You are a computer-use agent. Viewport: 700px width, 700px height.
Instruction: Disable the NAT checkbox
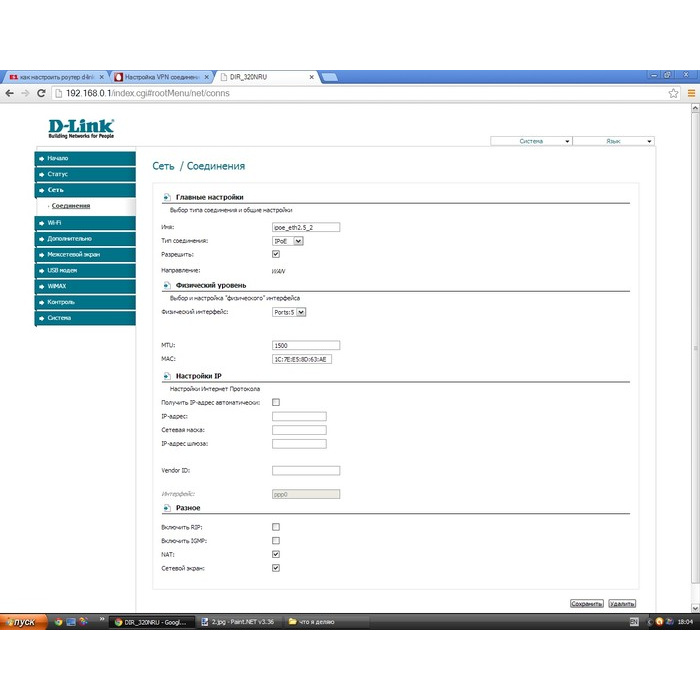coord(276,554)
